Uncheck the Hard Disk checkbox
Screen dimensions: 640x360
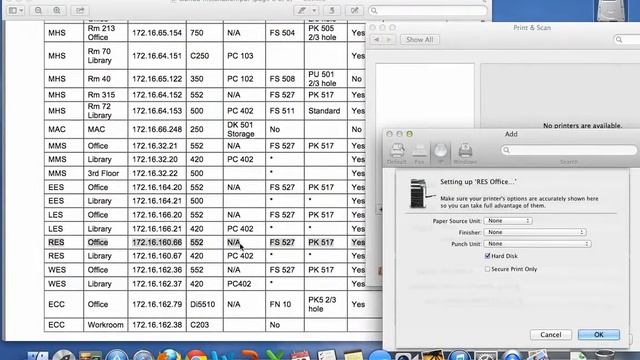tap(487, 256)
